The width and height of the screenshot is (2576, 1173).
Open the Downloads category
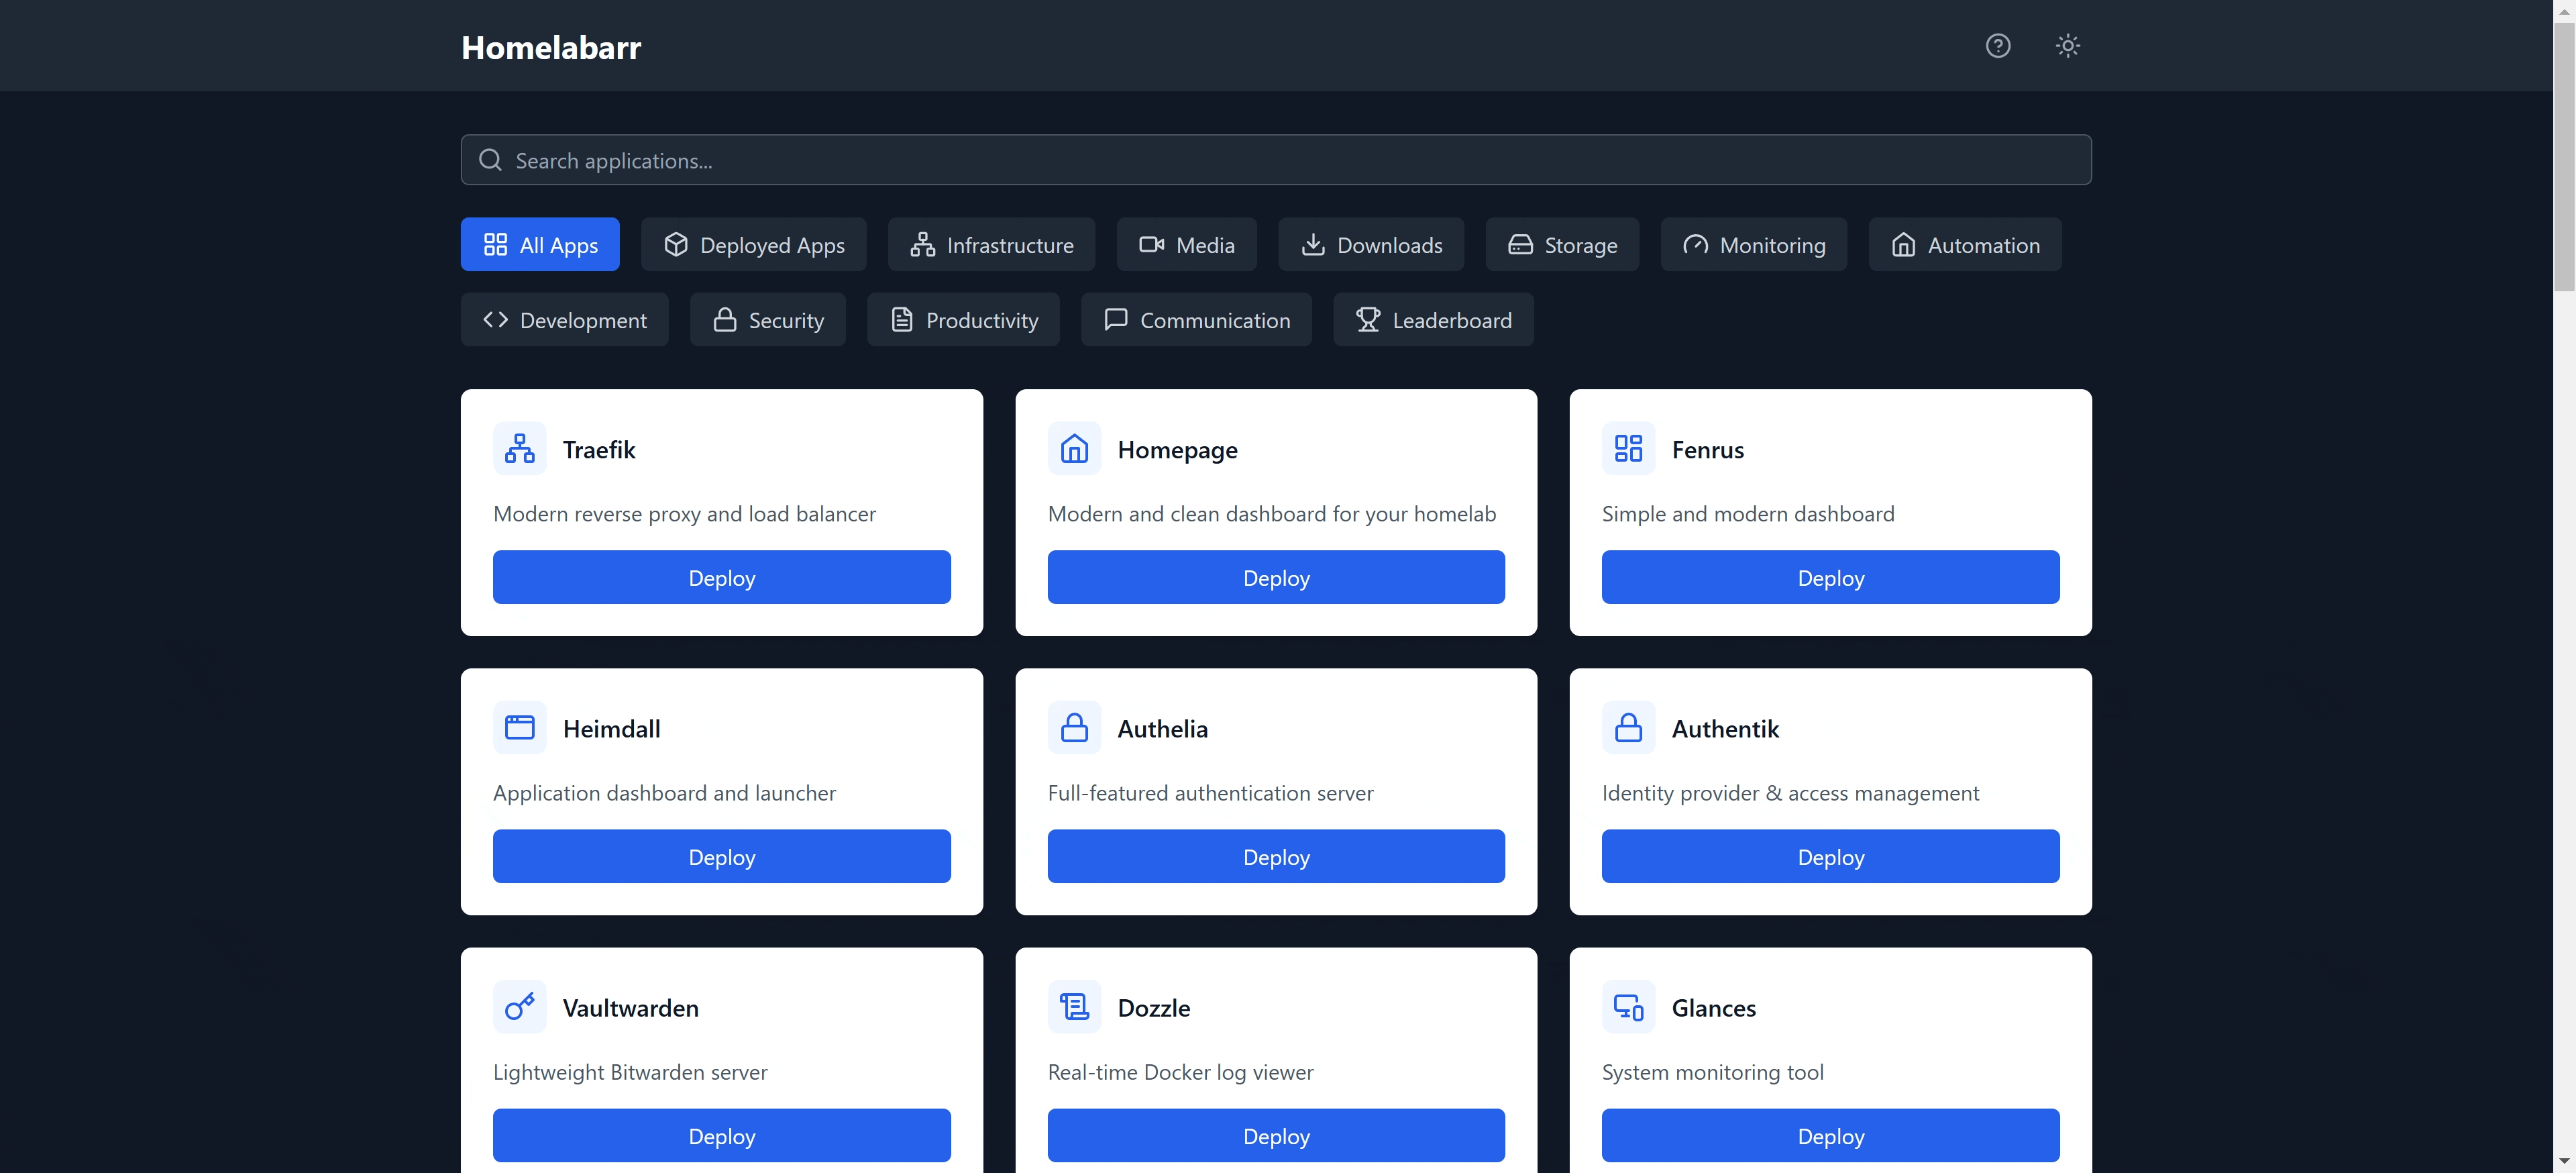[1371, 244]
